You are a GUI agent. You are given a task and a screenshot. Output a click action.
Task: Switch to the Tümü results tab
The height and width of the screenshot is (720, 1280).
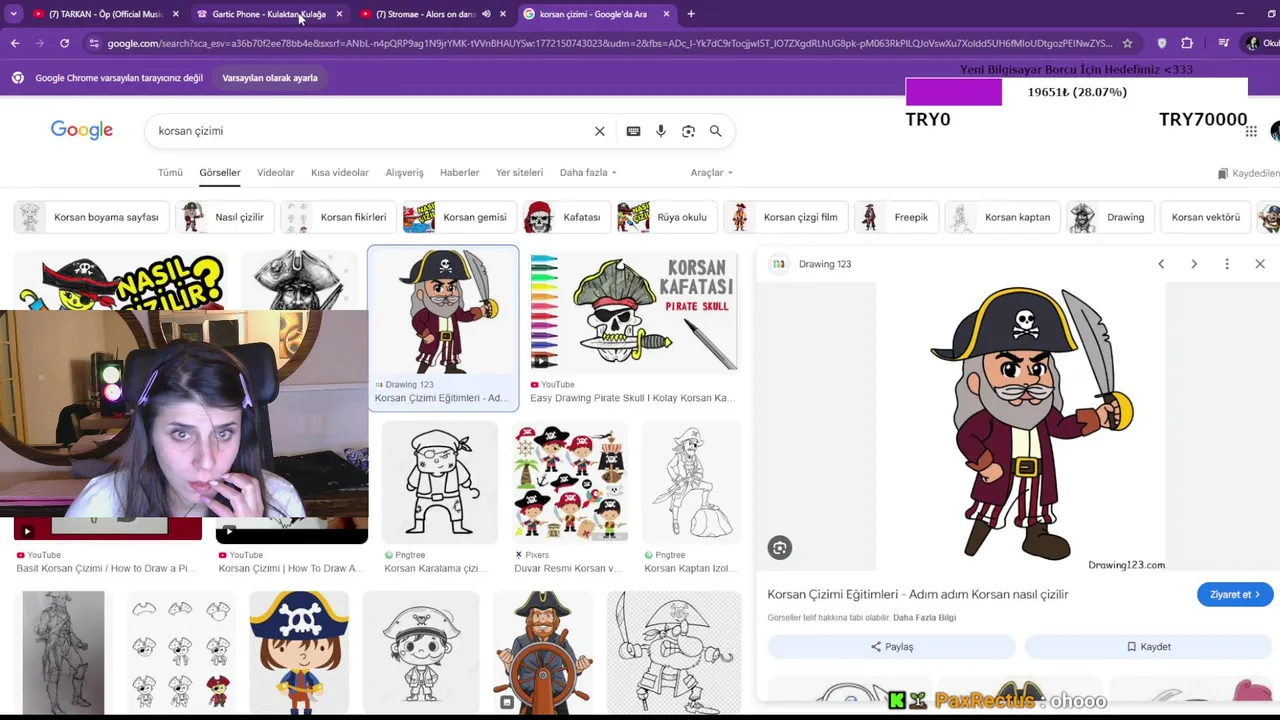(170, 173)
